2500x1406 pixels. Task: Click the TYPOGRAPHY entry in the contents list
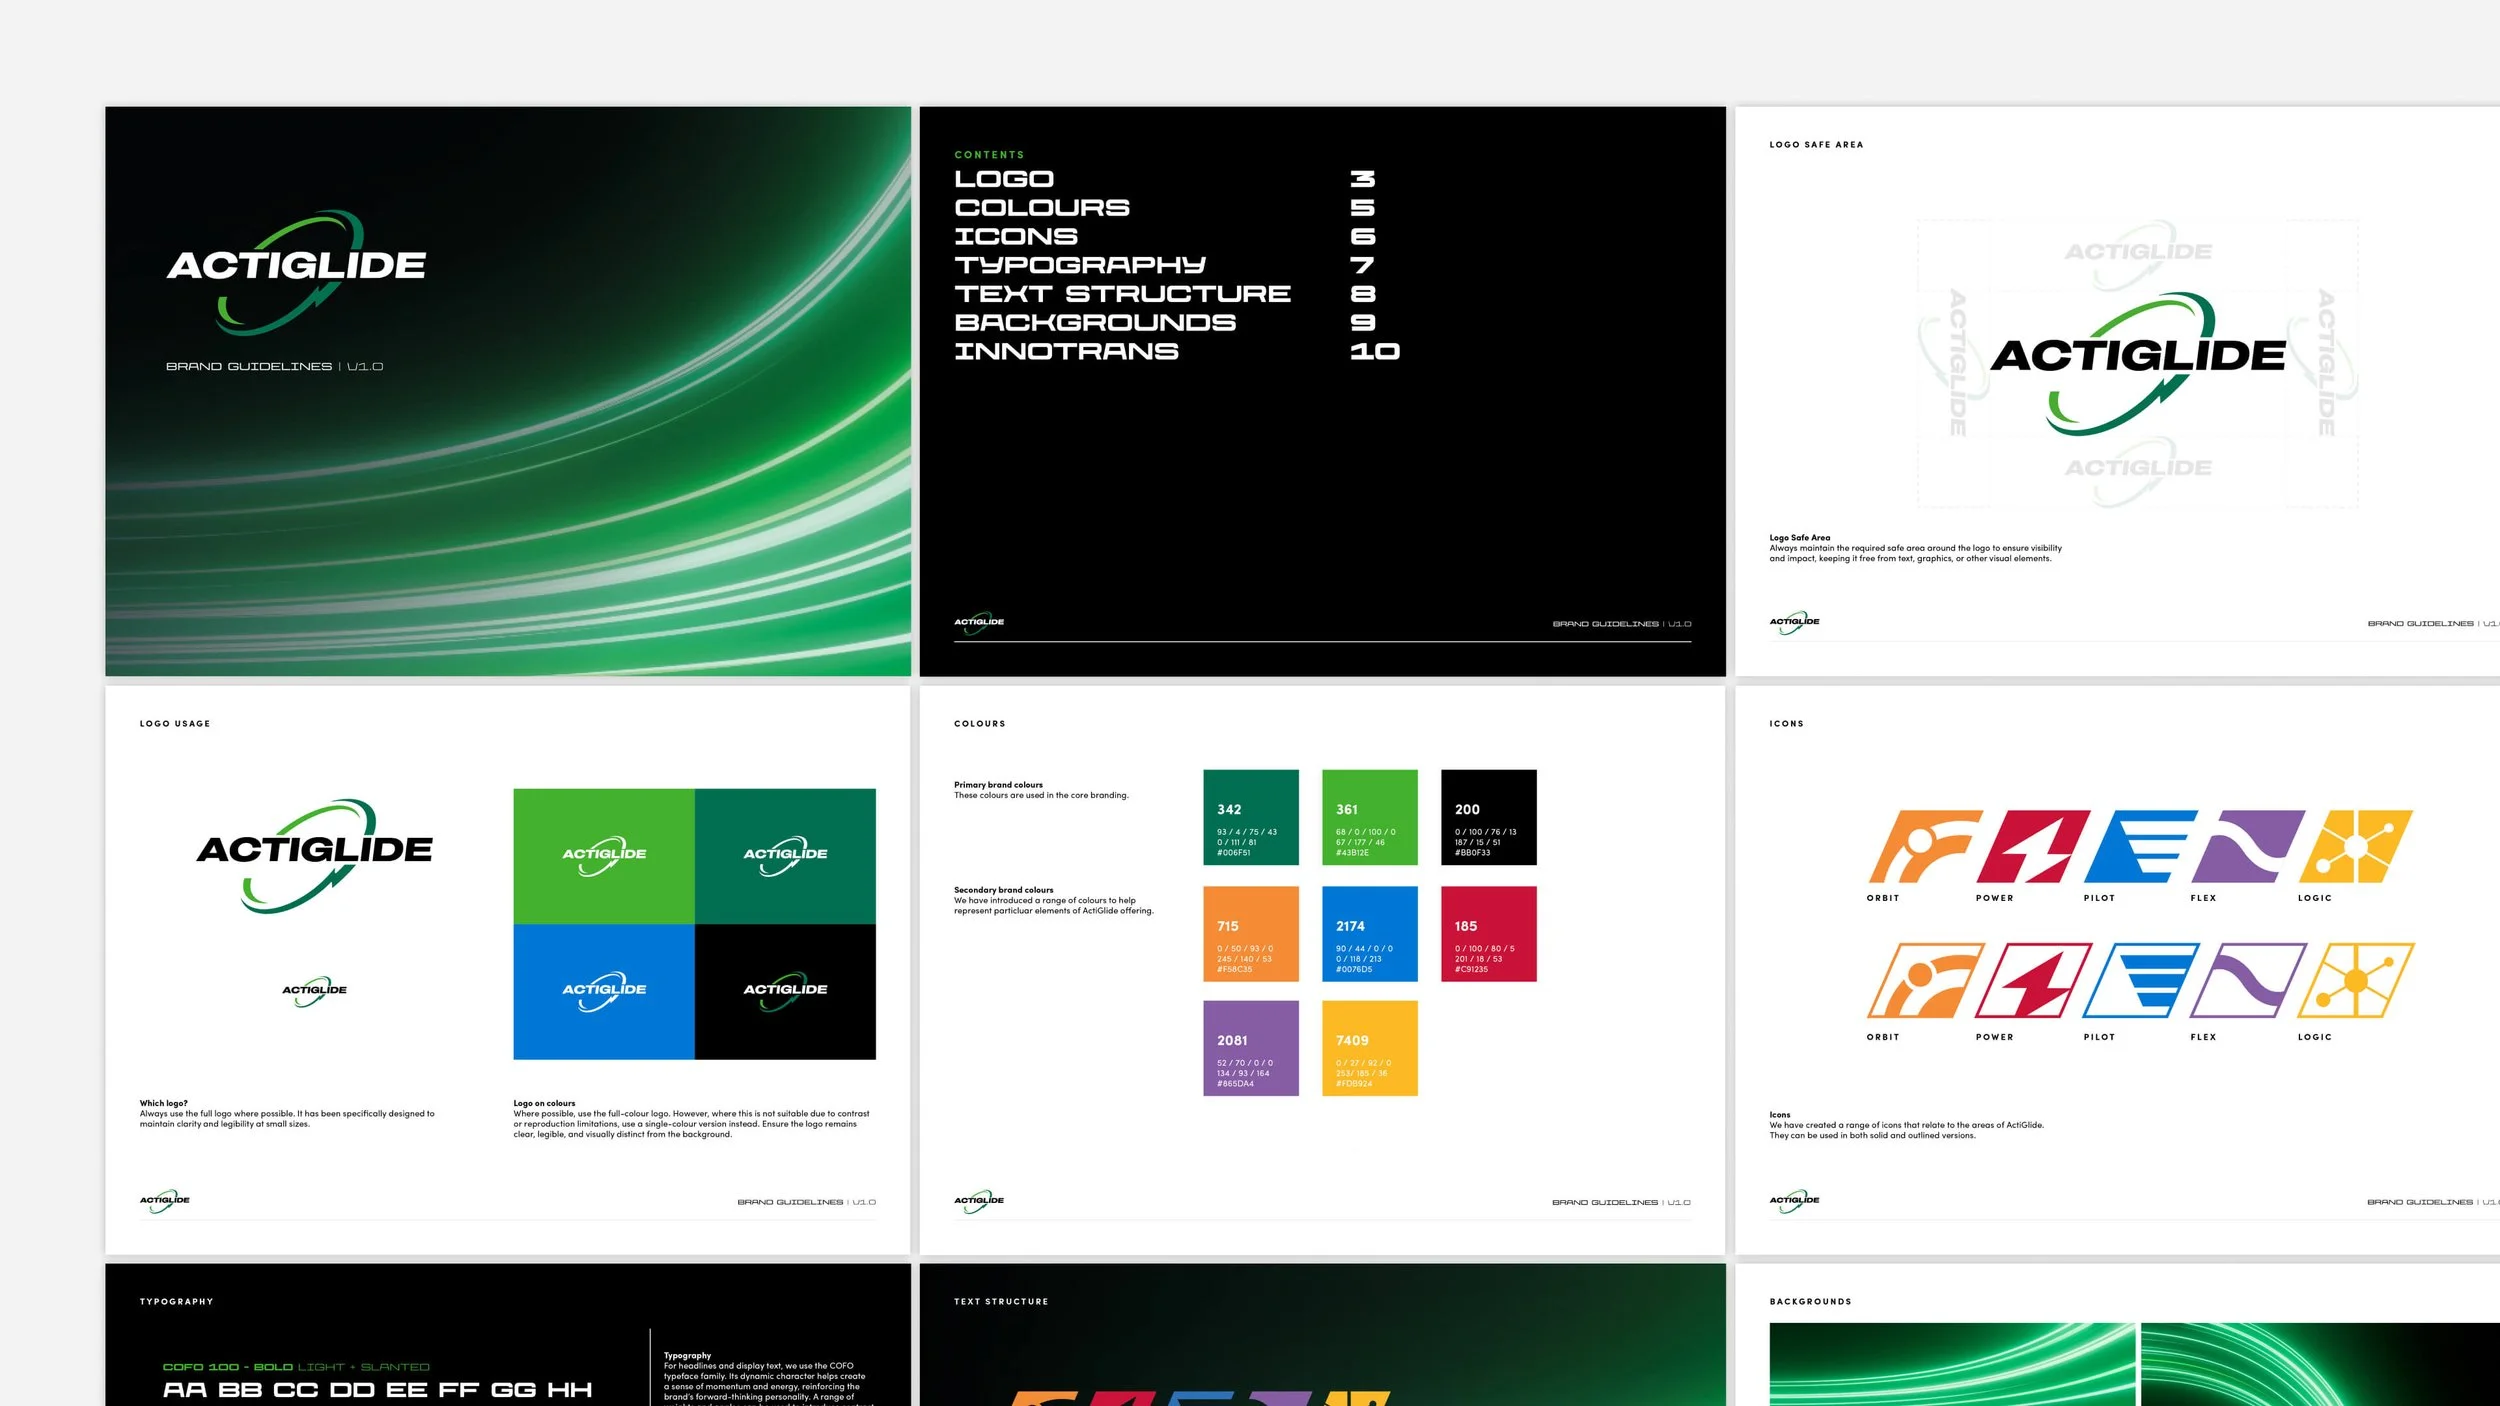pos(1080,265)
